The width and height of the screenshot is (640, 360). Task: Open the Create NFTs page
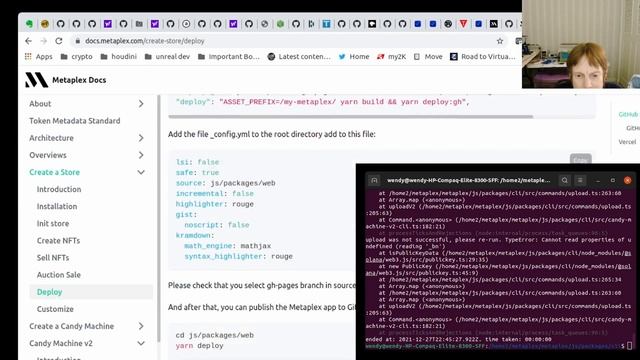point(58,241)
